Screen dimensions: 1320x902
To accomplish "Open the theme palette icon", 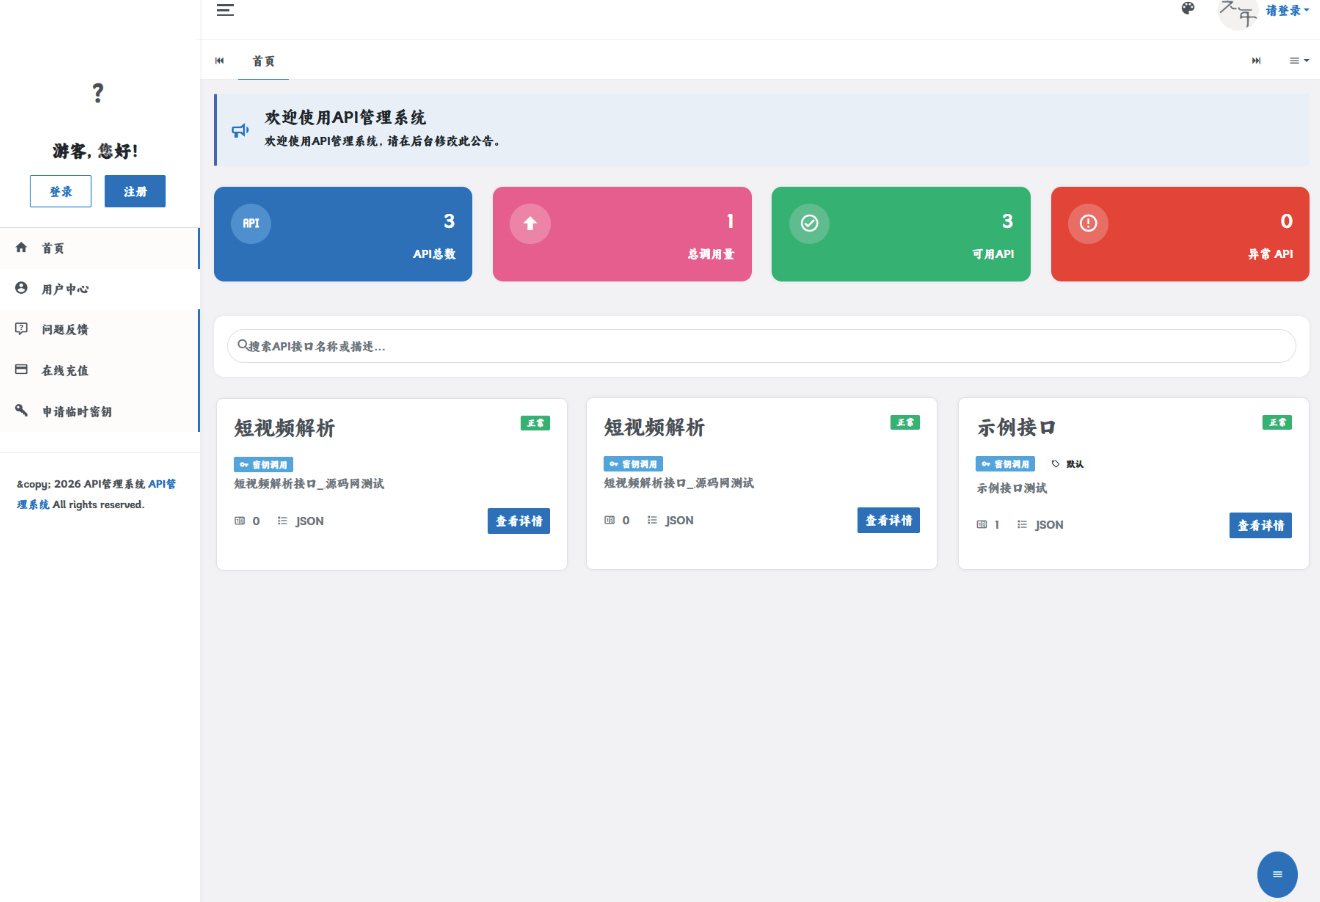I will [1188, 8].
